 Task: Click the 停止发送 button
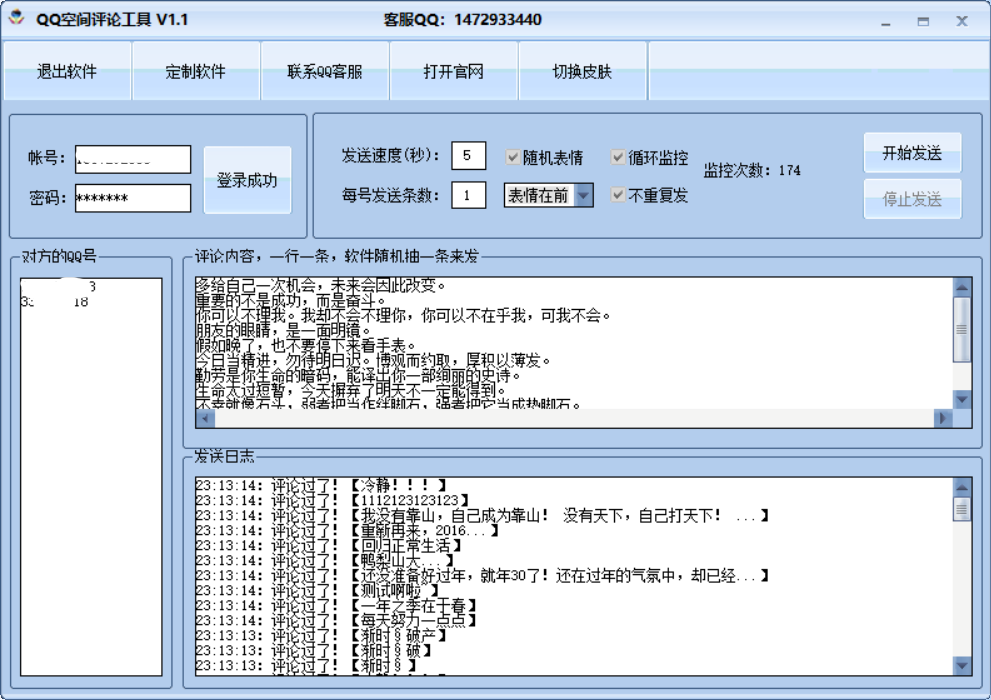tap(912, 199)
